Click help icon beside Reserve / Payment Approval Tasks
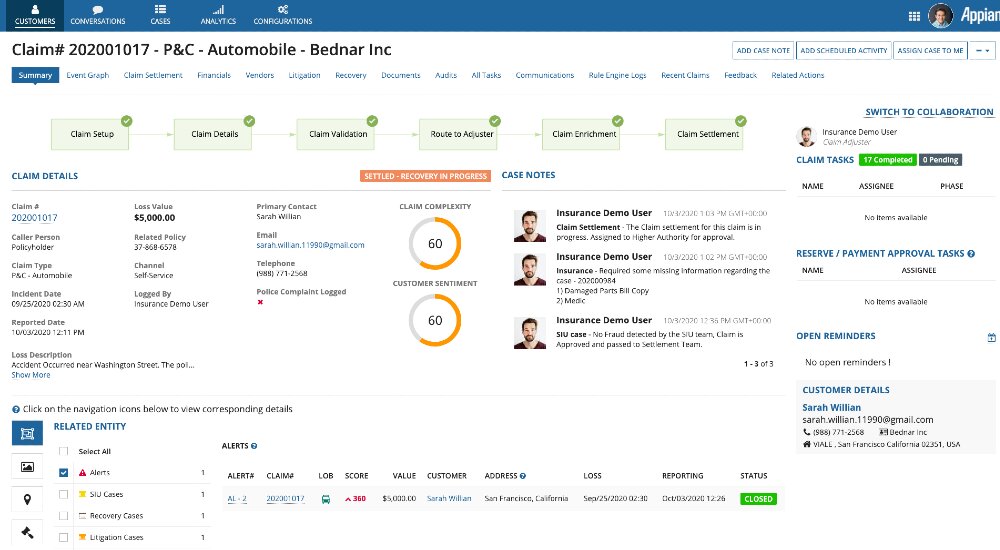The width and height of the screenshot is (1000, 550). (x=971, y=254)
